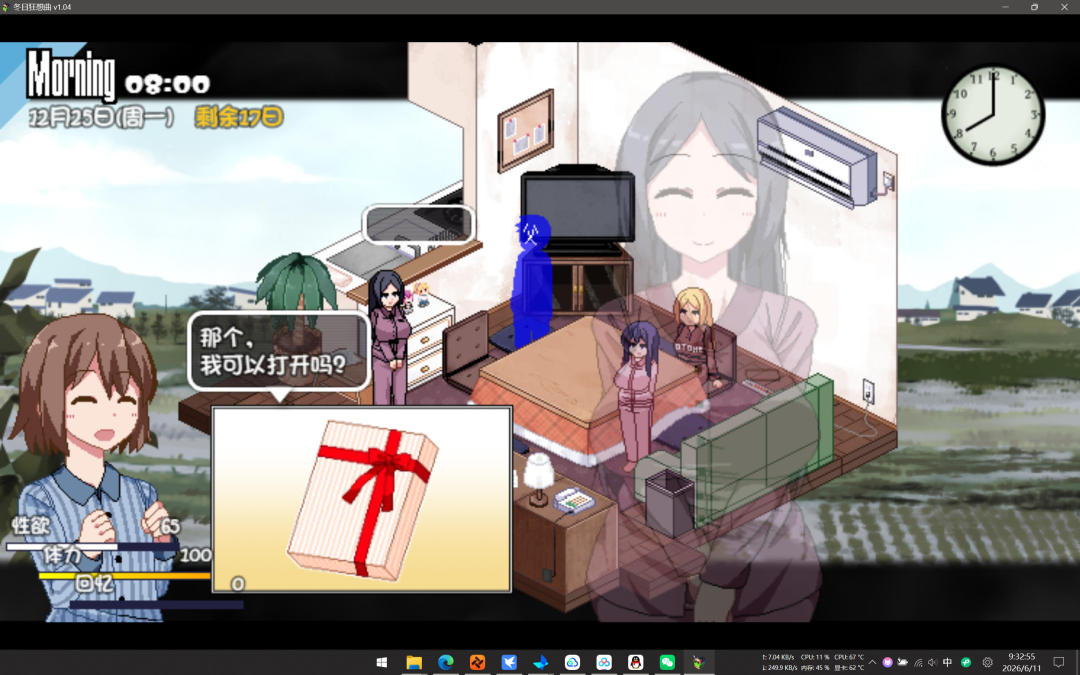Image resolution: width=1080 pixels, height=675 pixels.
Task: Open File Explorer from the taskbar
Action: pos(413,663)
